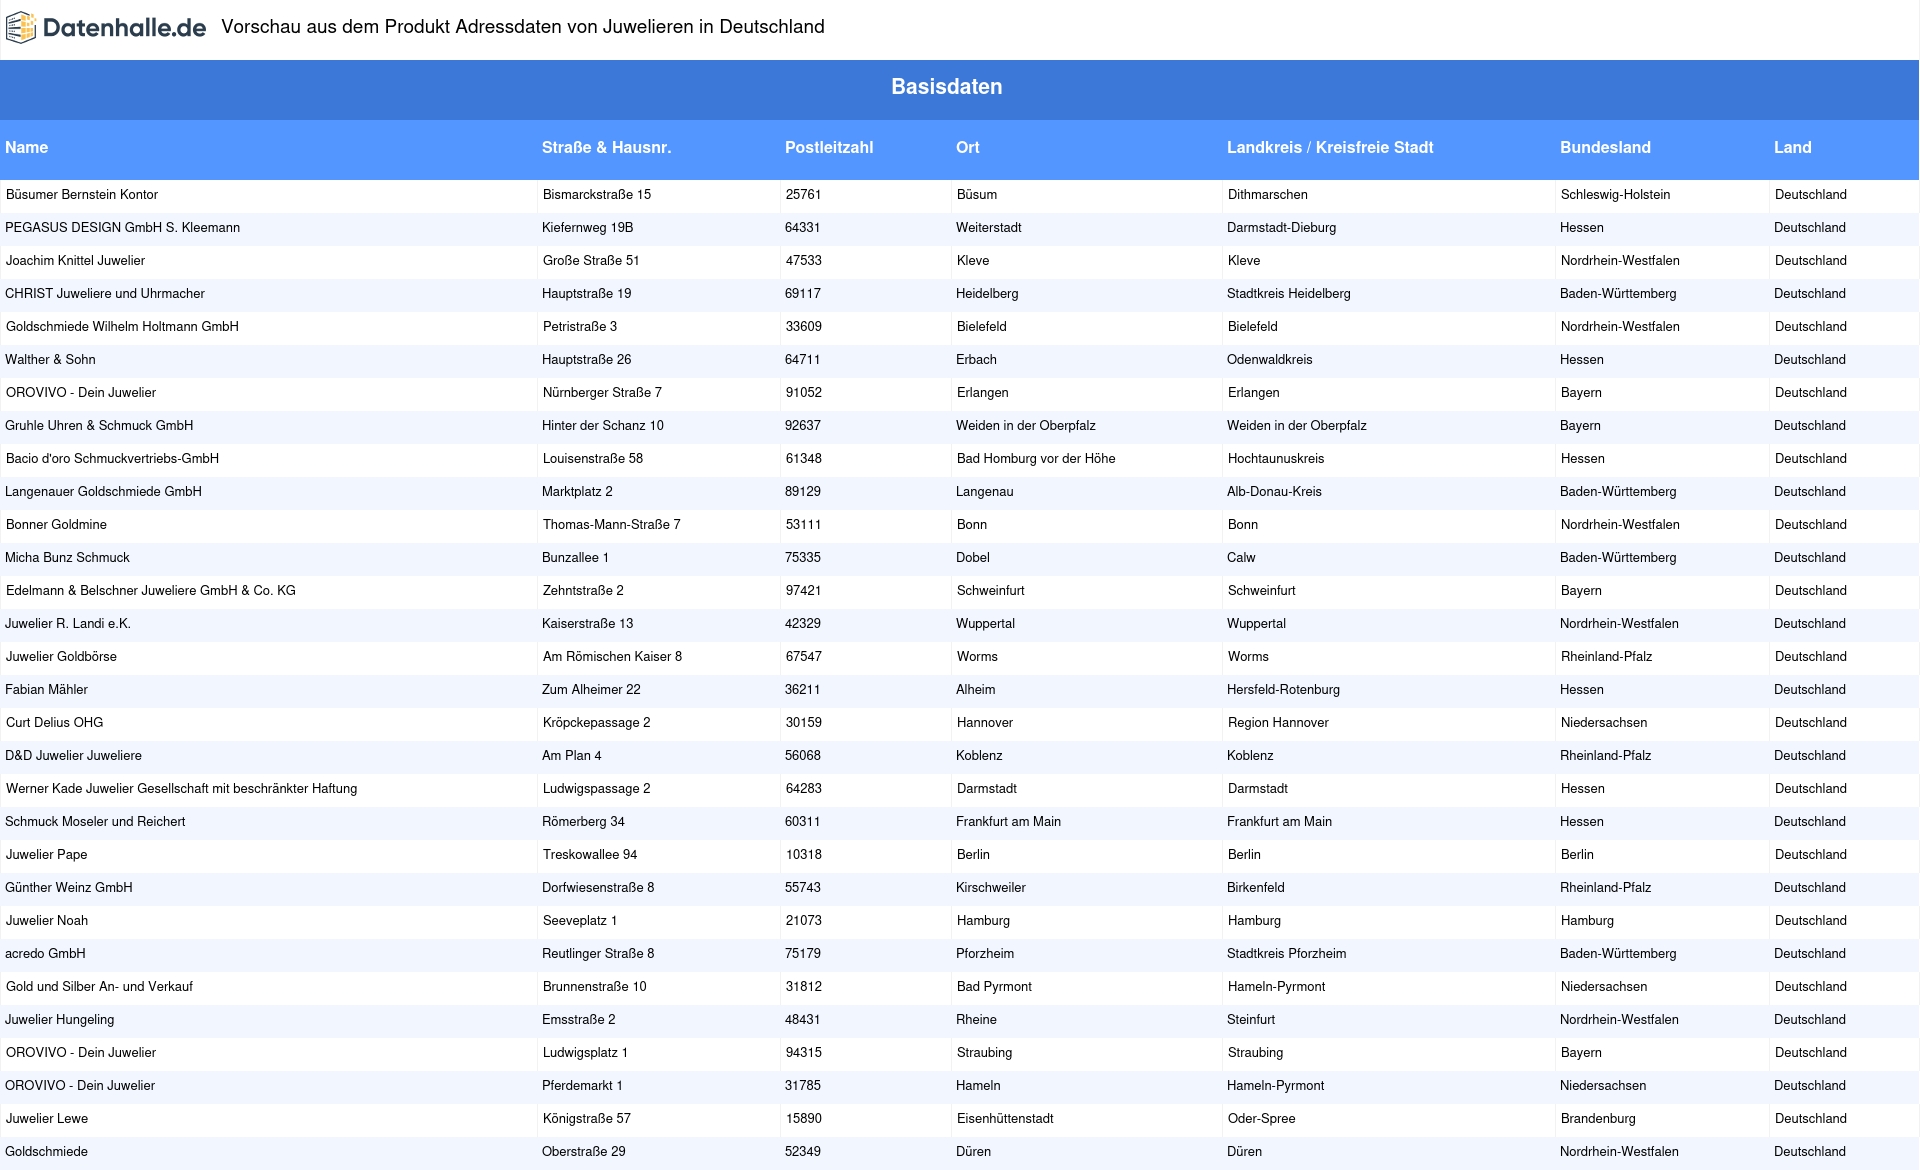Screen dimensions: 1920x1170
Task: Select Curt Delius OHG
Action: (x=55, y=723)
